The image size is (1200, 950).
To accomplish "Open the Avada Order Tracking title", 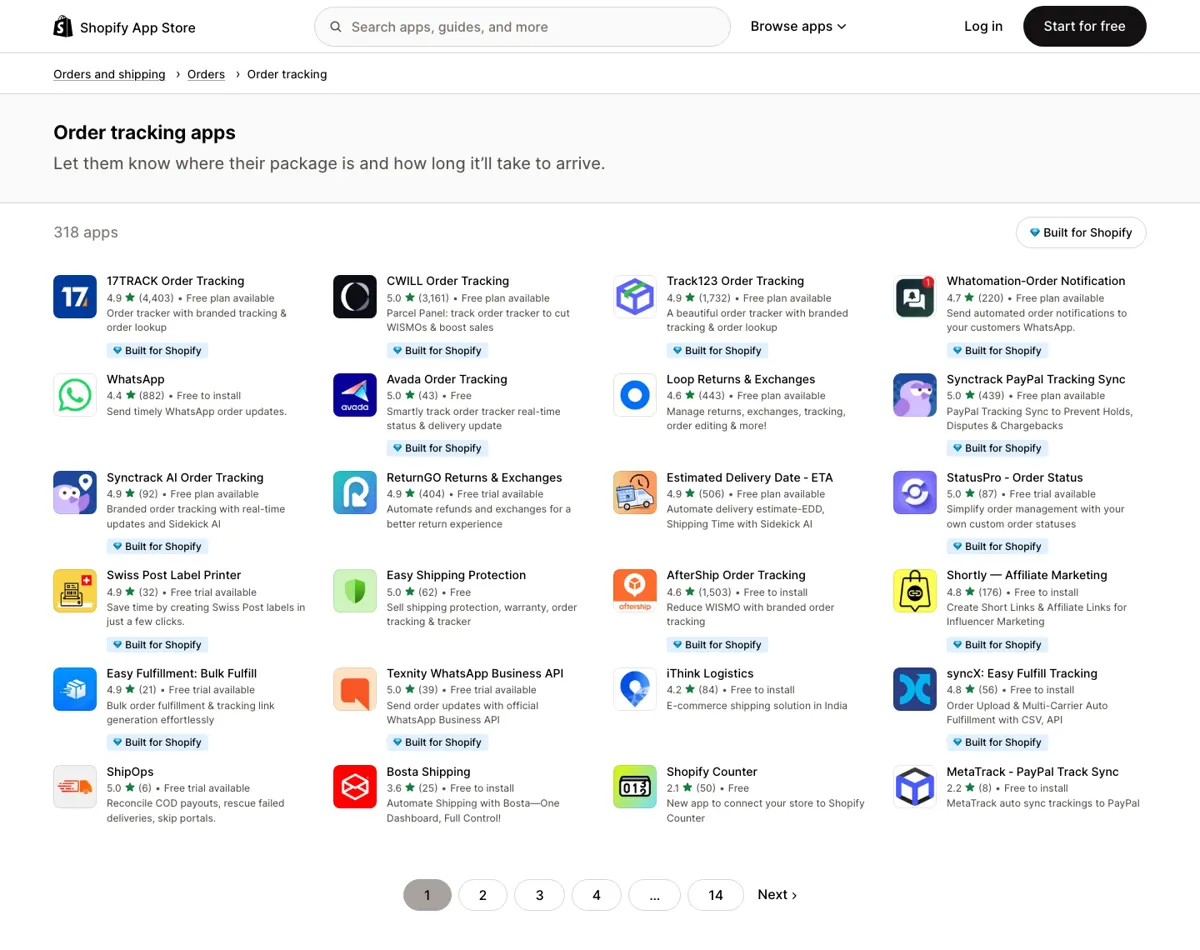I will click(x=447, y=379).
